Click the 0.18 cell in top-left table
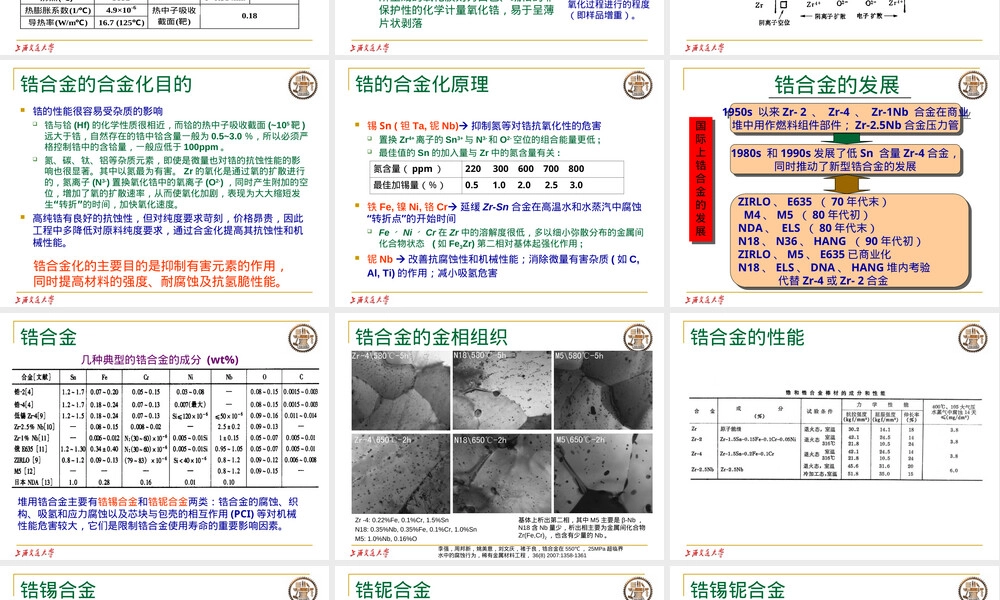This screenshot has width=1000, height=600. click(x=250, y=16)
